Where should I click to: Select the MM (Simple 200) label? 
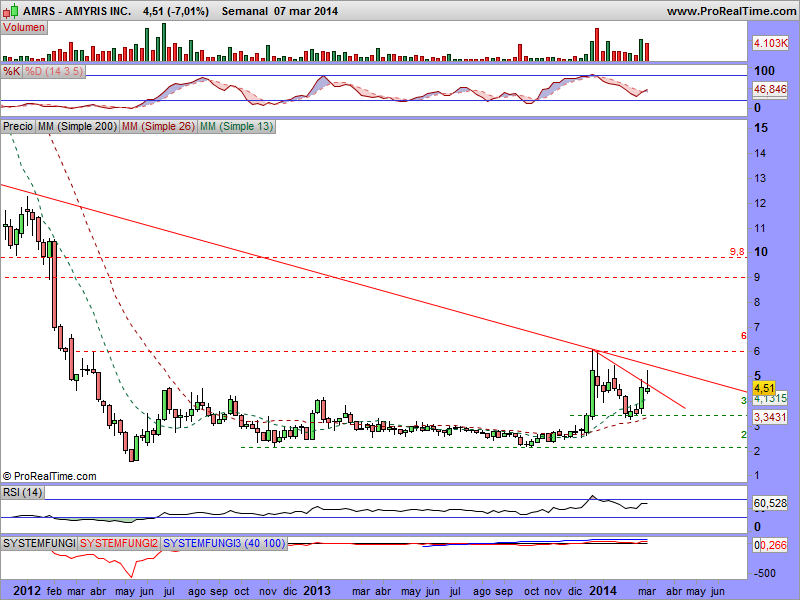click(x=77, y=126)
